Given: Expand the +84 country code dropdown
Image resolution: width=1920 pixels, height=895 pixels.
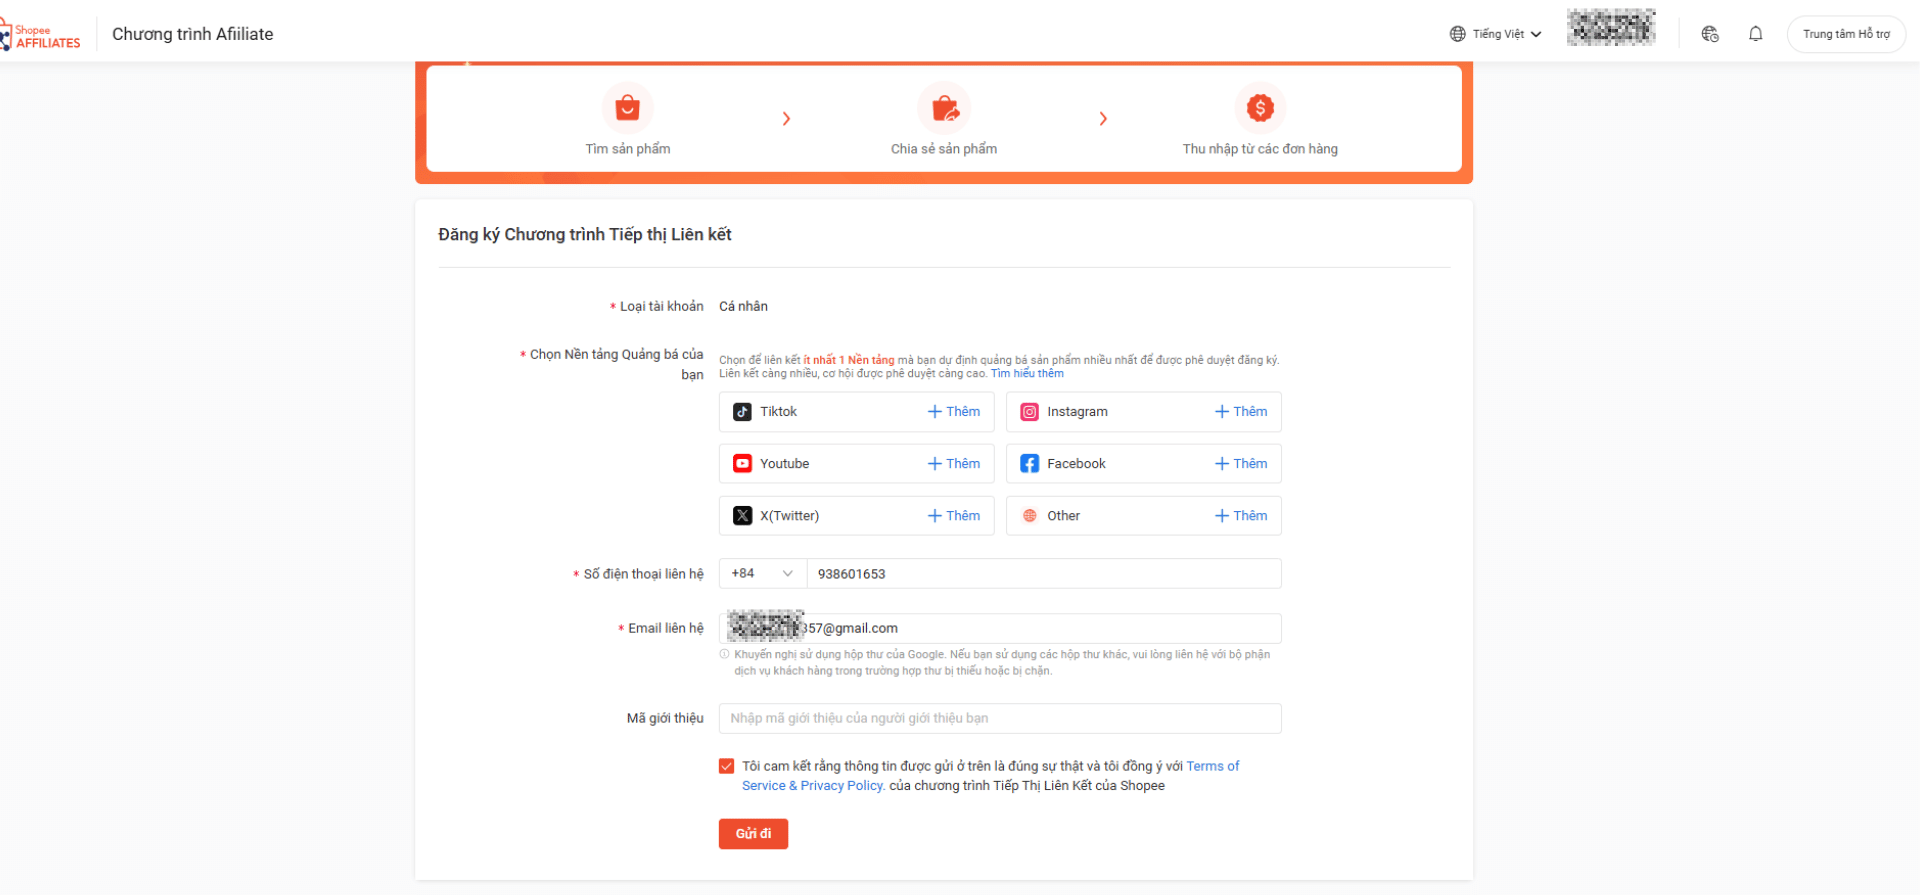Looking at the screenshot, I should (762, 574).
